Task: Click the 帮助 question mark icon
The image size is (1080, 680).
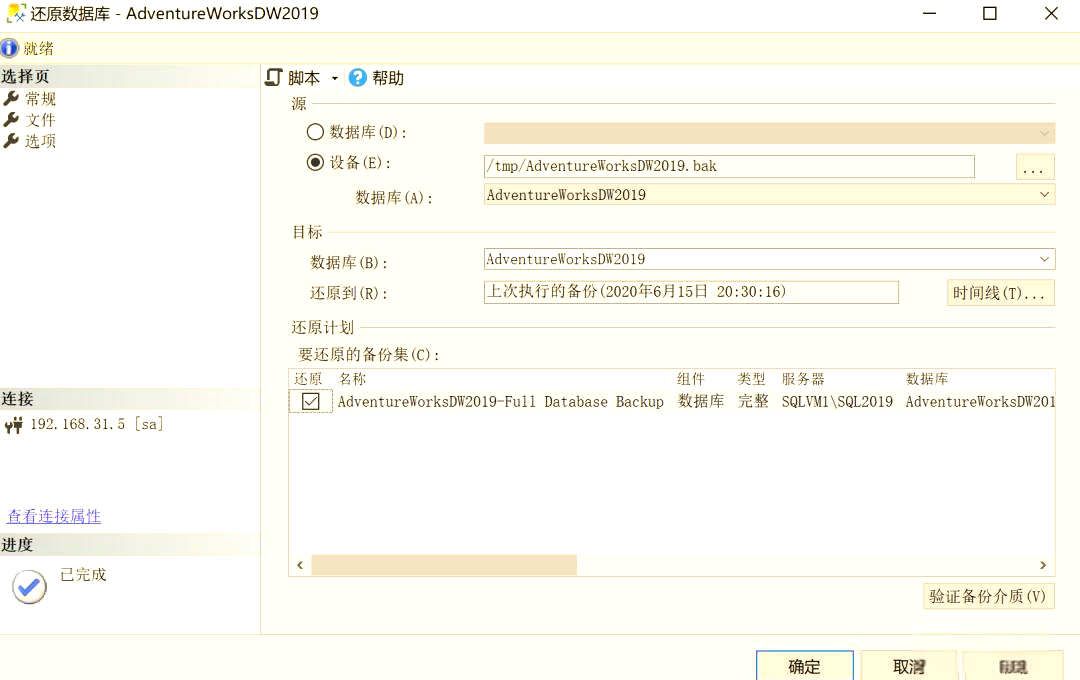Action: (x=359, y=77)
